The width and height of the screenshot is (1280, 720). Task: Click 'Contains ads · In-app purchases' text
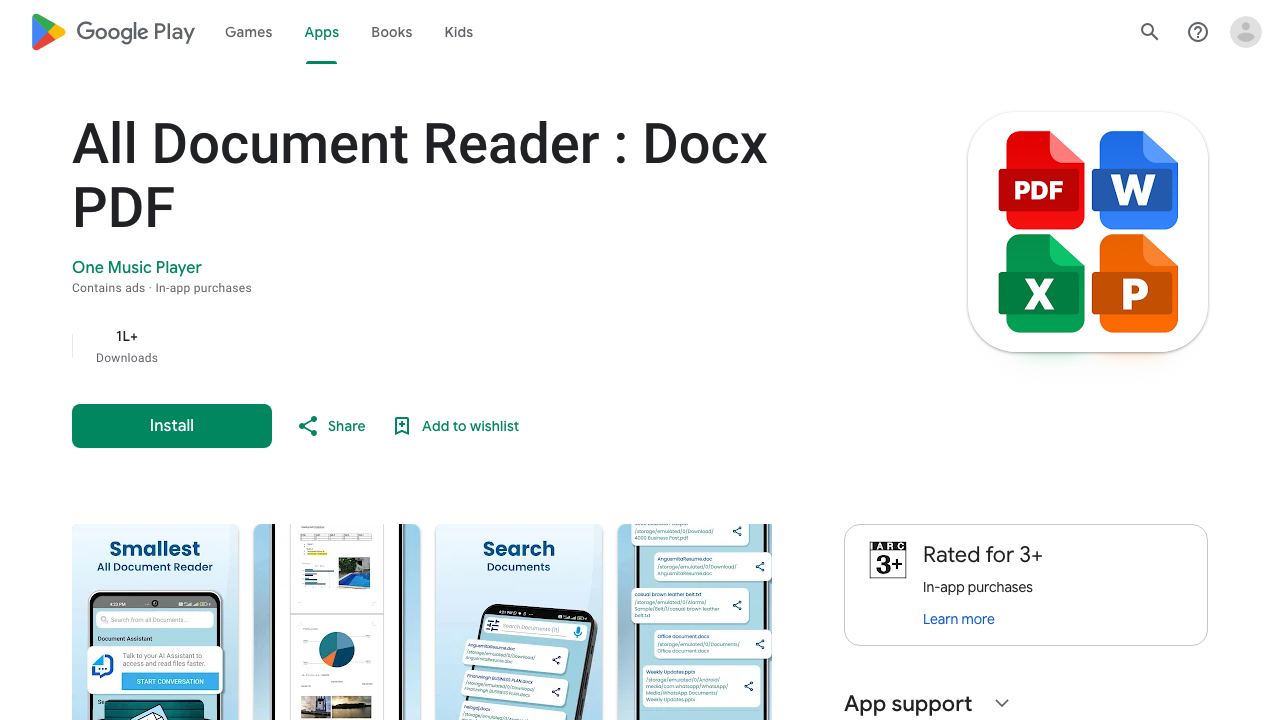coord(162,288)
